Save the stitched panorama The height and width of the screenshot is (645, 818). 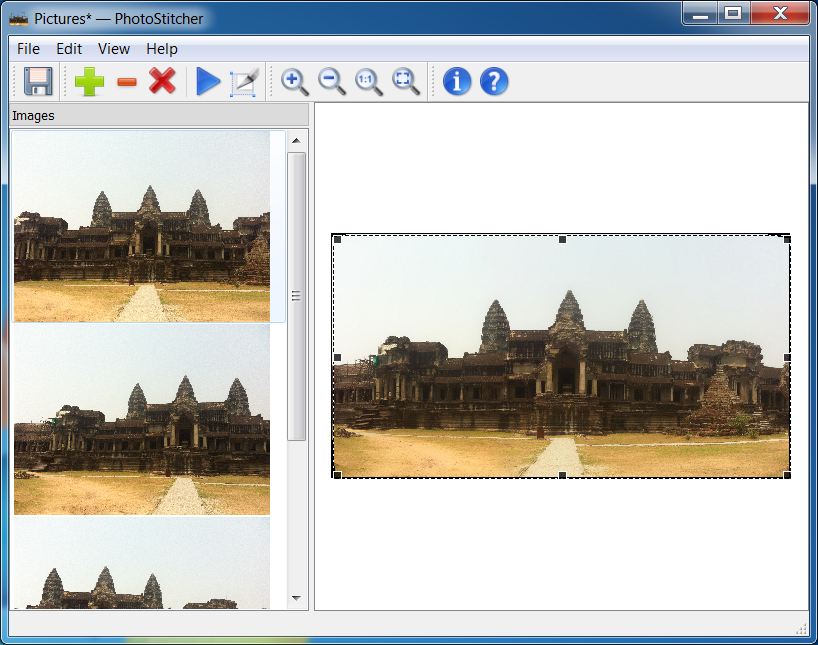tap(37, 83)
